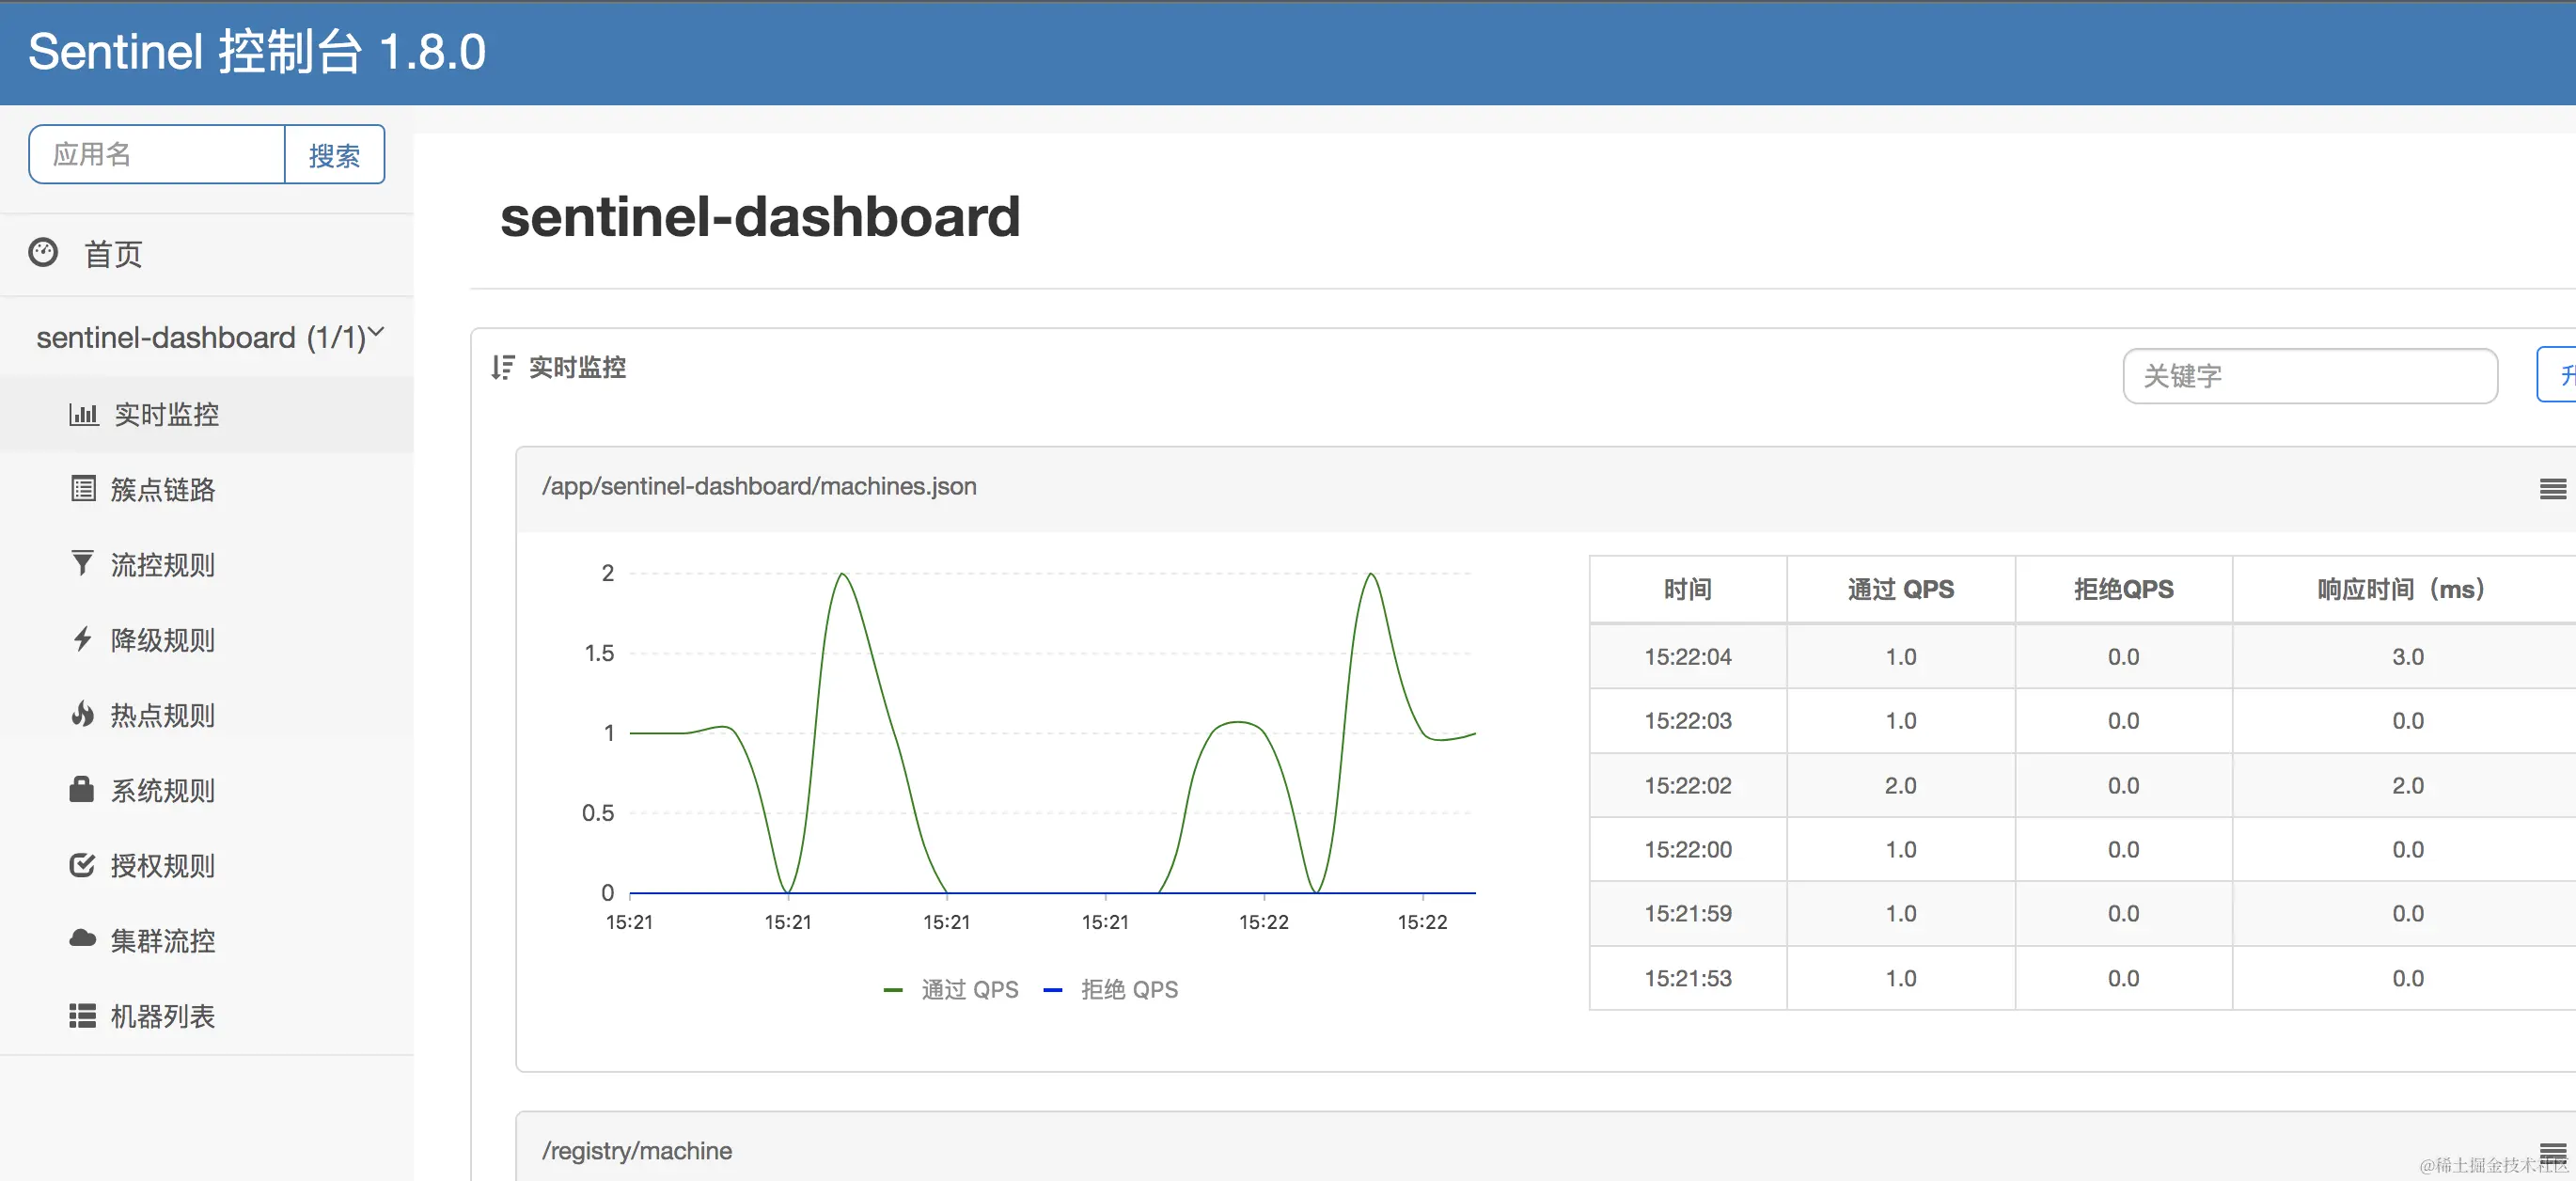The height and width of the screenshot is (1181, 2576).
Task: Click the 15:22:03 time cell
Action: (x=1687, y=721)
